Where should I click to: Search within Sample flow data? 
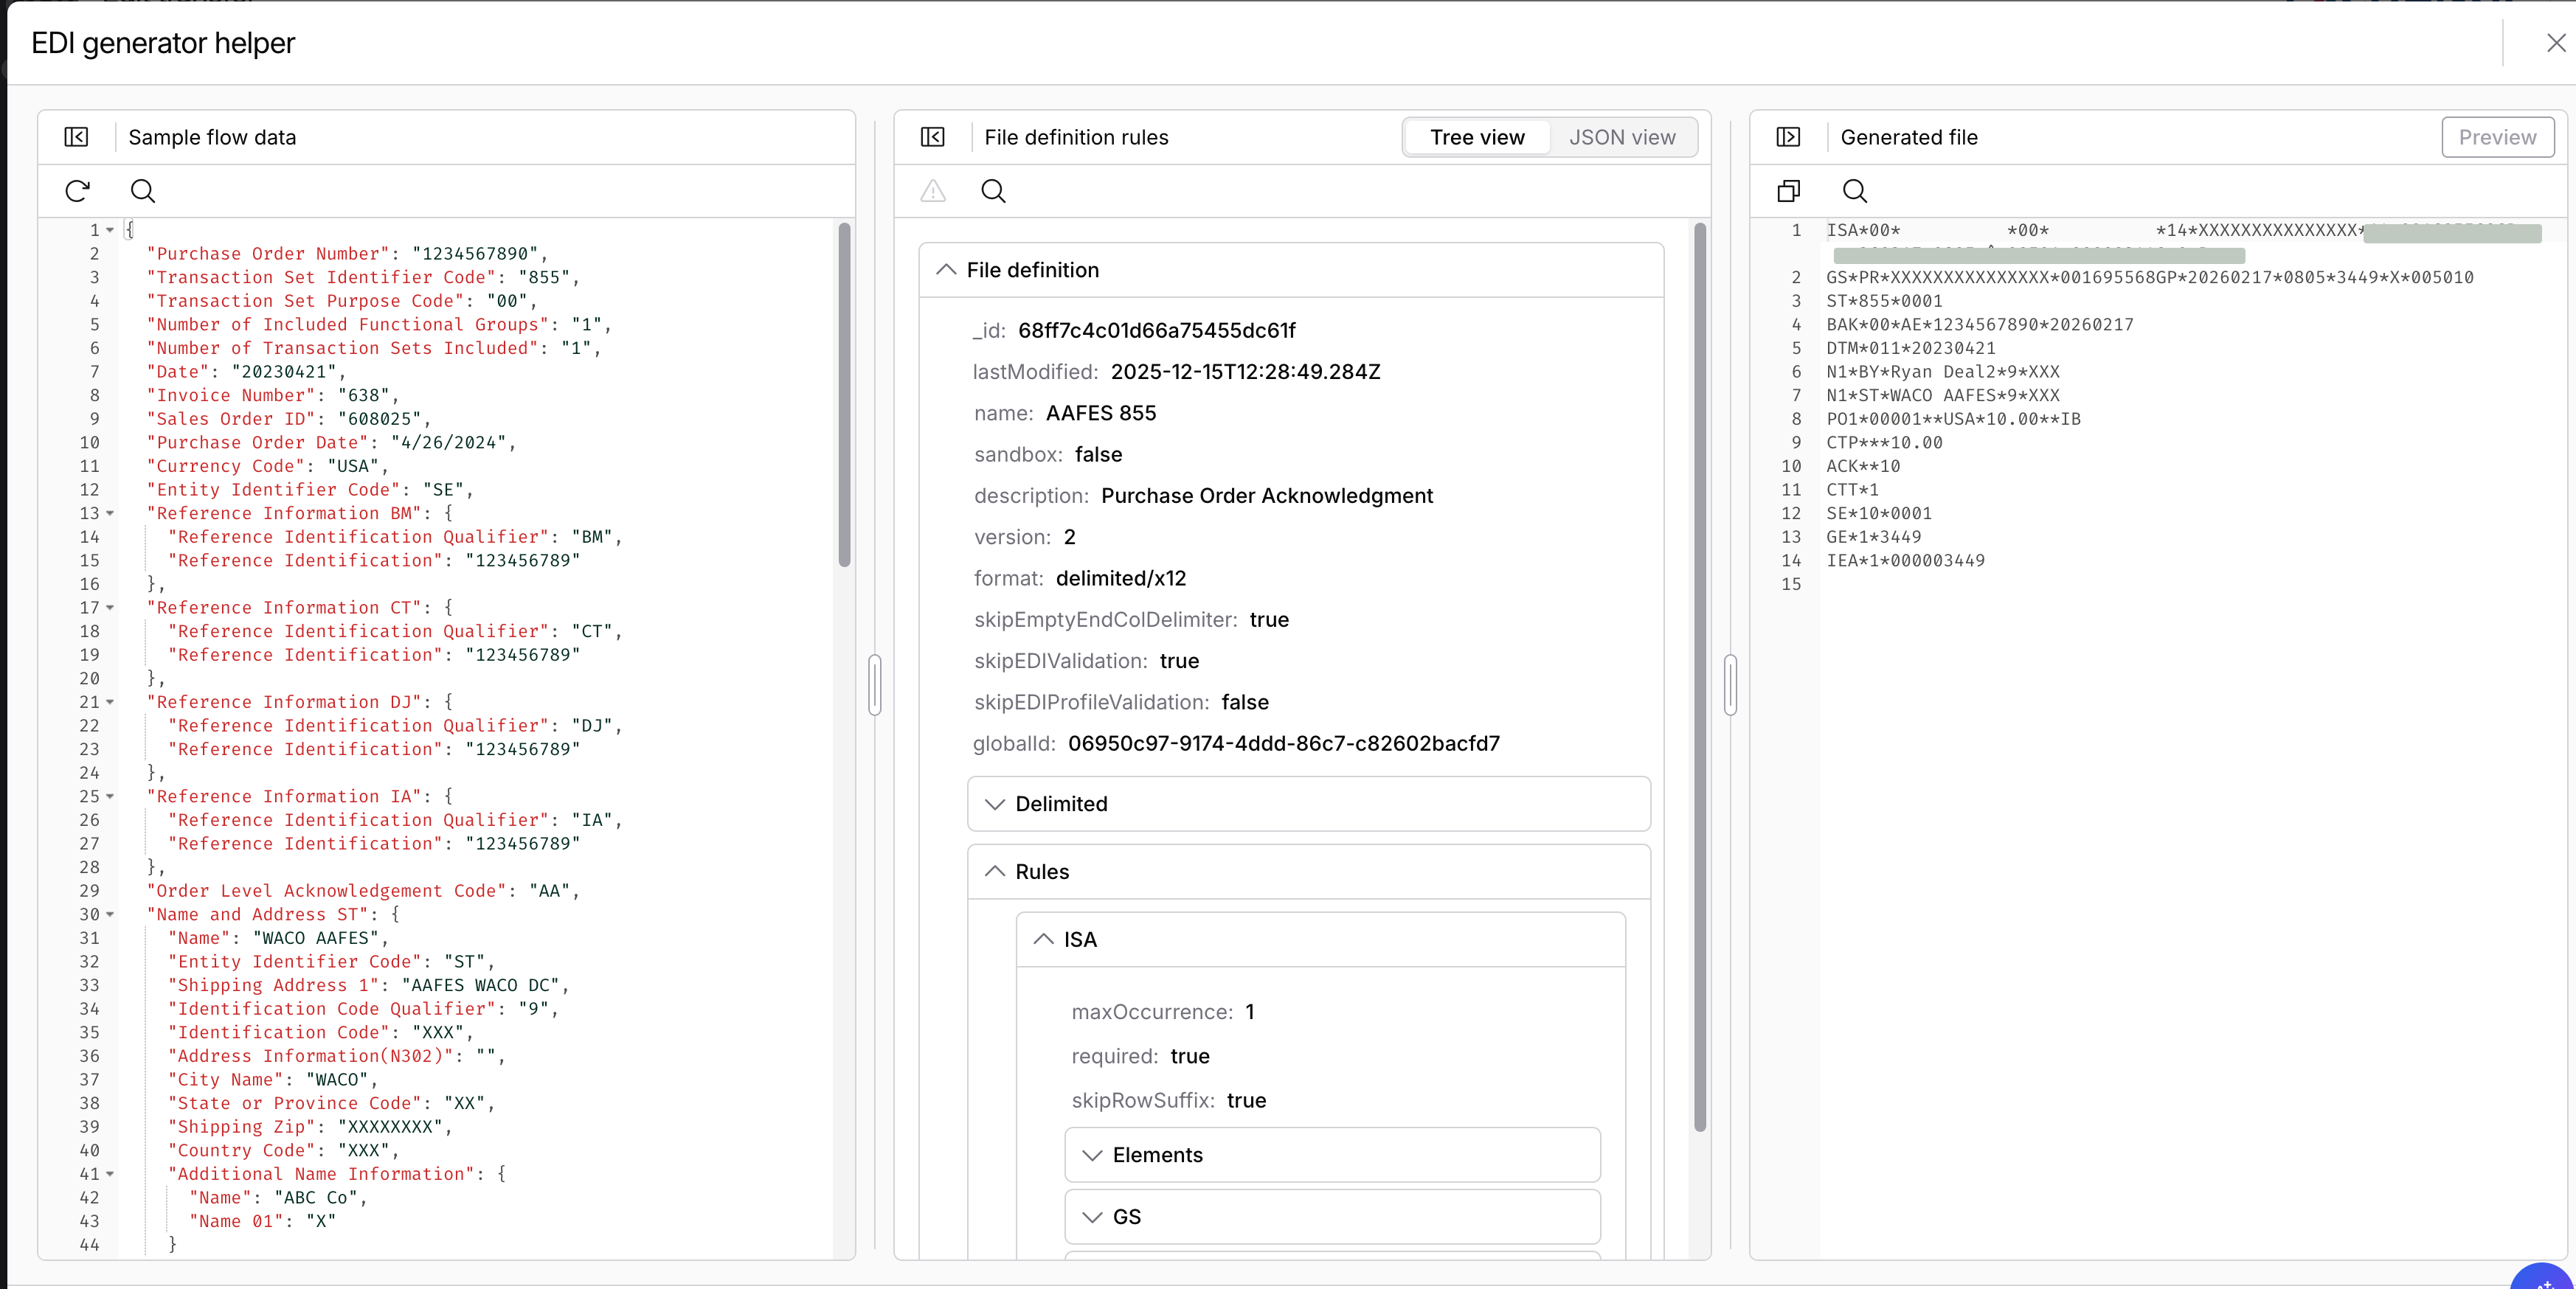point(143,190)
